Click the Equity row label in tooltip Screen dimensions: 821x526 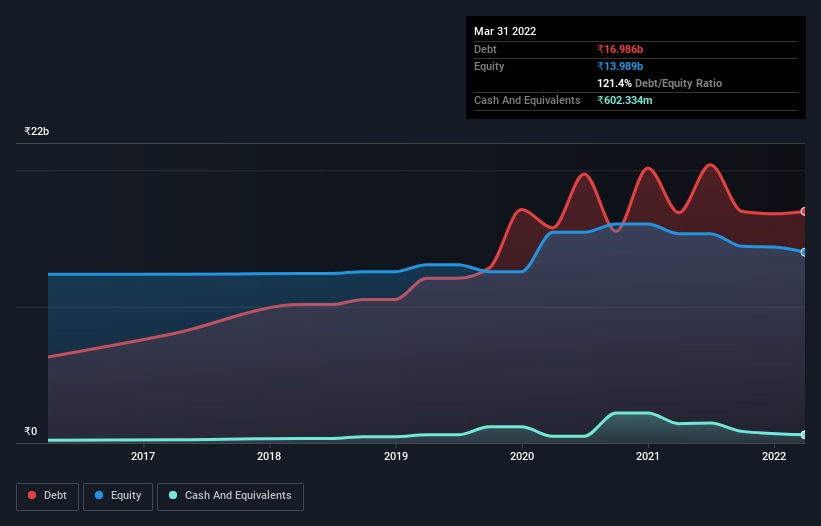pos(489,66)
